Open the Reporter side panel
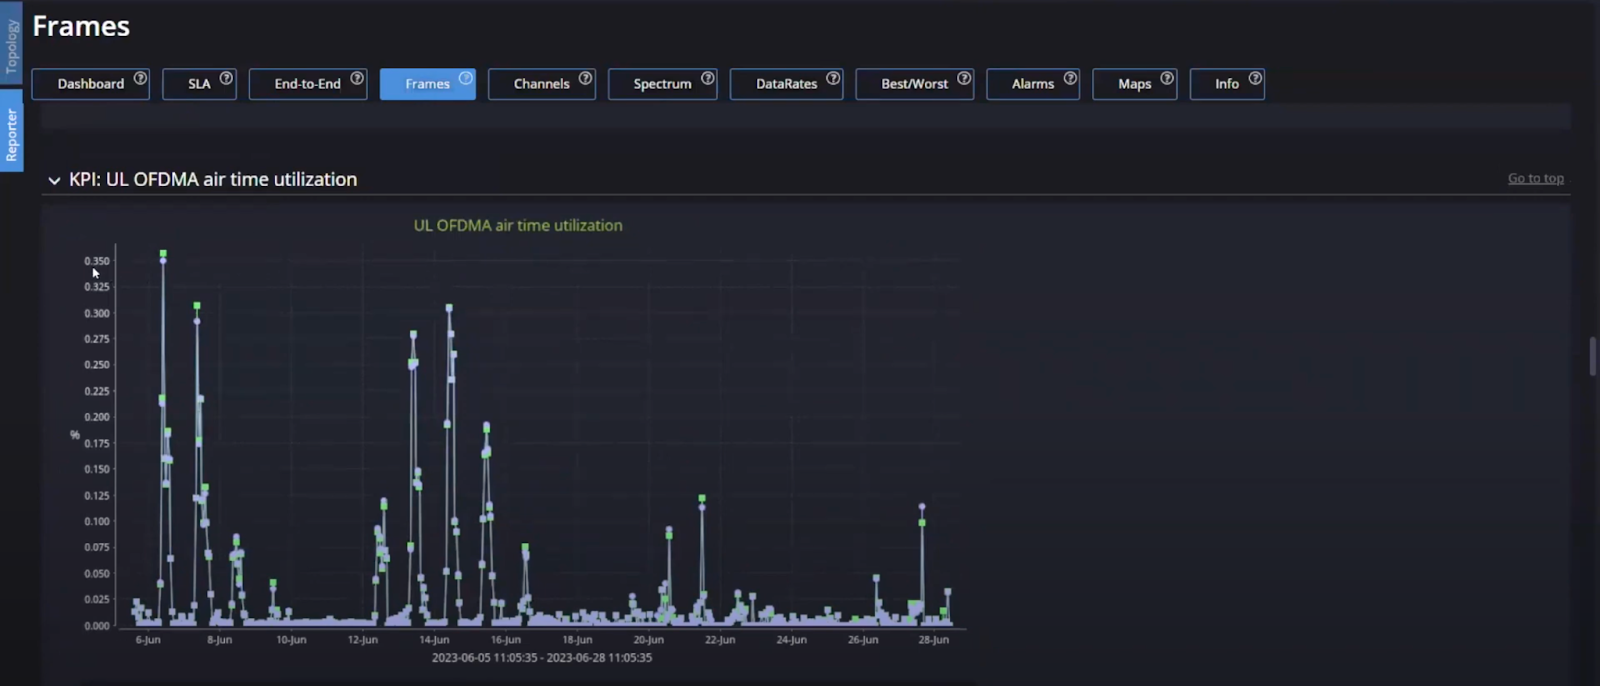The height and width of the screenshot is (686, 1600). 11,134
